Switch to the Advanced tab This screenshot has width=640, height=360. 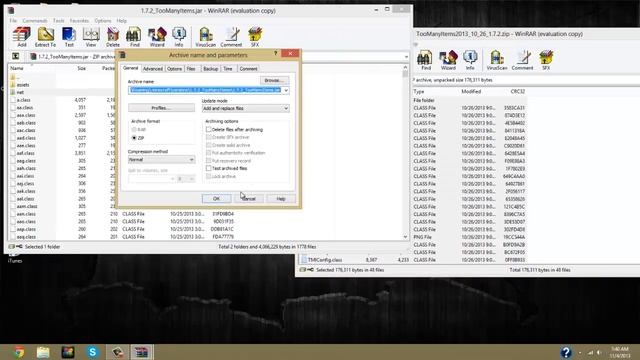pos(153,69)
